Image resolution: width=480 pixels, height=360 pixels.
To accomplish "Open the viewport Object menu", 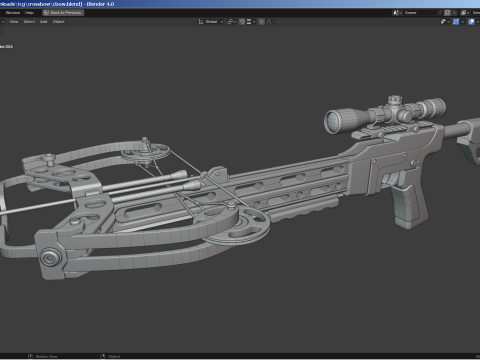I will [x=58, y=22].
